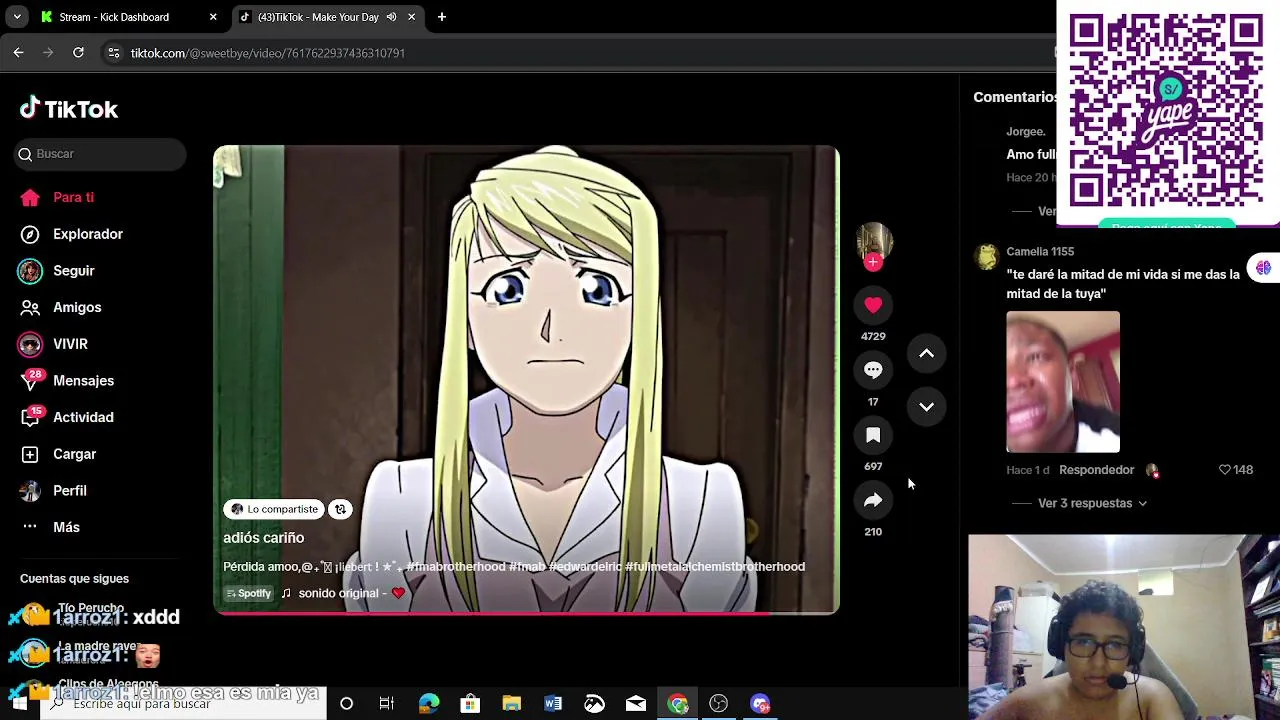Click the purple extension icon at right edge

click(x=1264, y=268)
